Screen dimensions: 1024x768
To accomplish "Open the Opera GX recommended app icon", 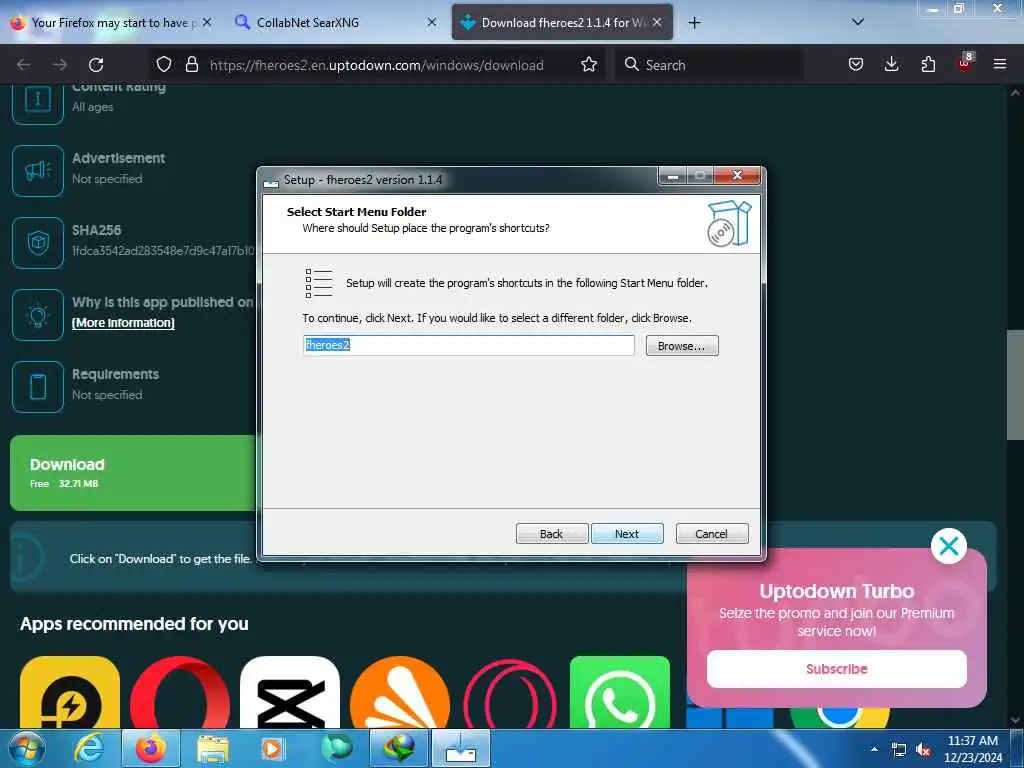I will pyautogui.click(x=510, y=692).
